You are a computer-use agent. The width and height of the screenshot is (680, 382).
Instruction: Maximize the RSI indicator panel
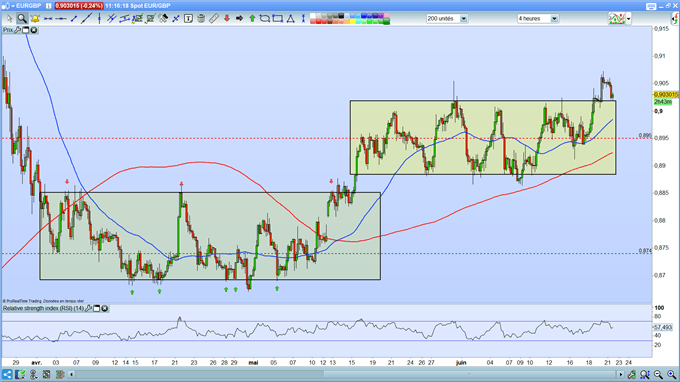[97, 308]
